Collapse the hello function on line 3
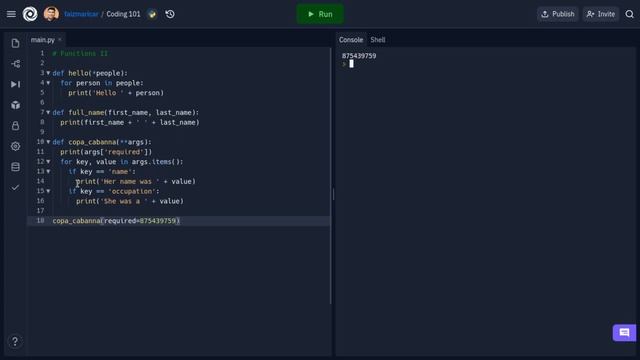 click(x=48, y=73)
